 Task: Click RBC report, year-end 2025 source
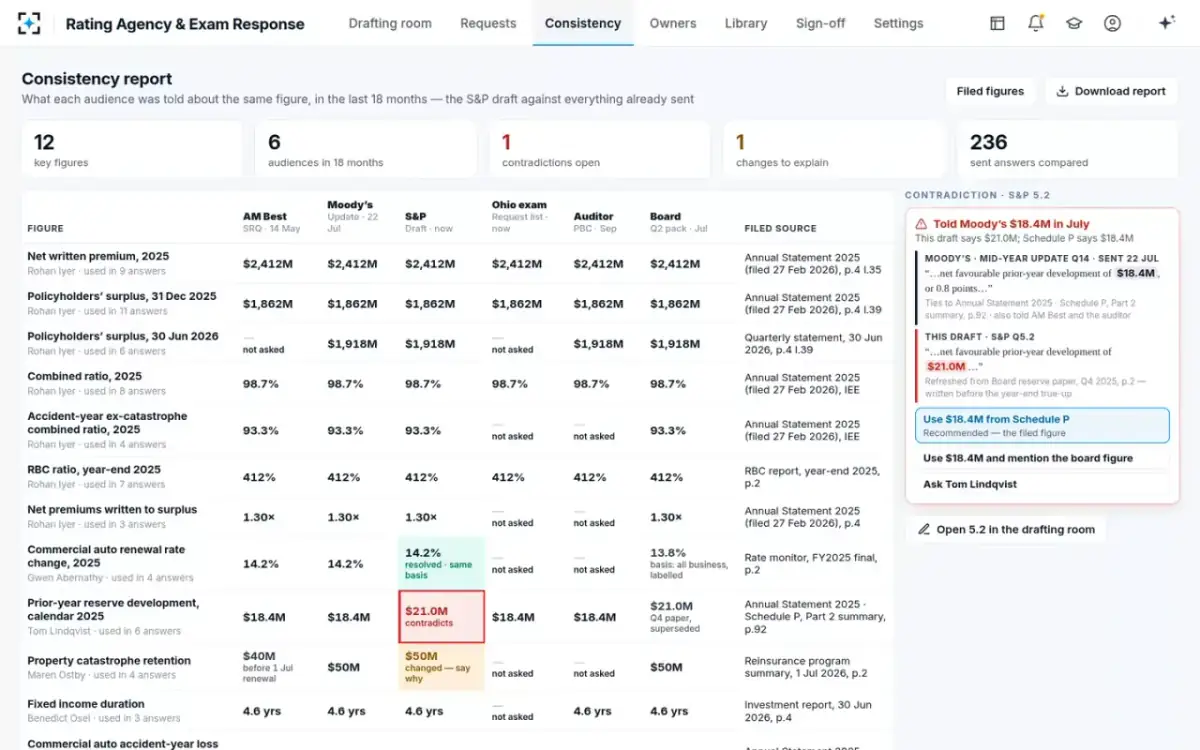click(812, 476)
